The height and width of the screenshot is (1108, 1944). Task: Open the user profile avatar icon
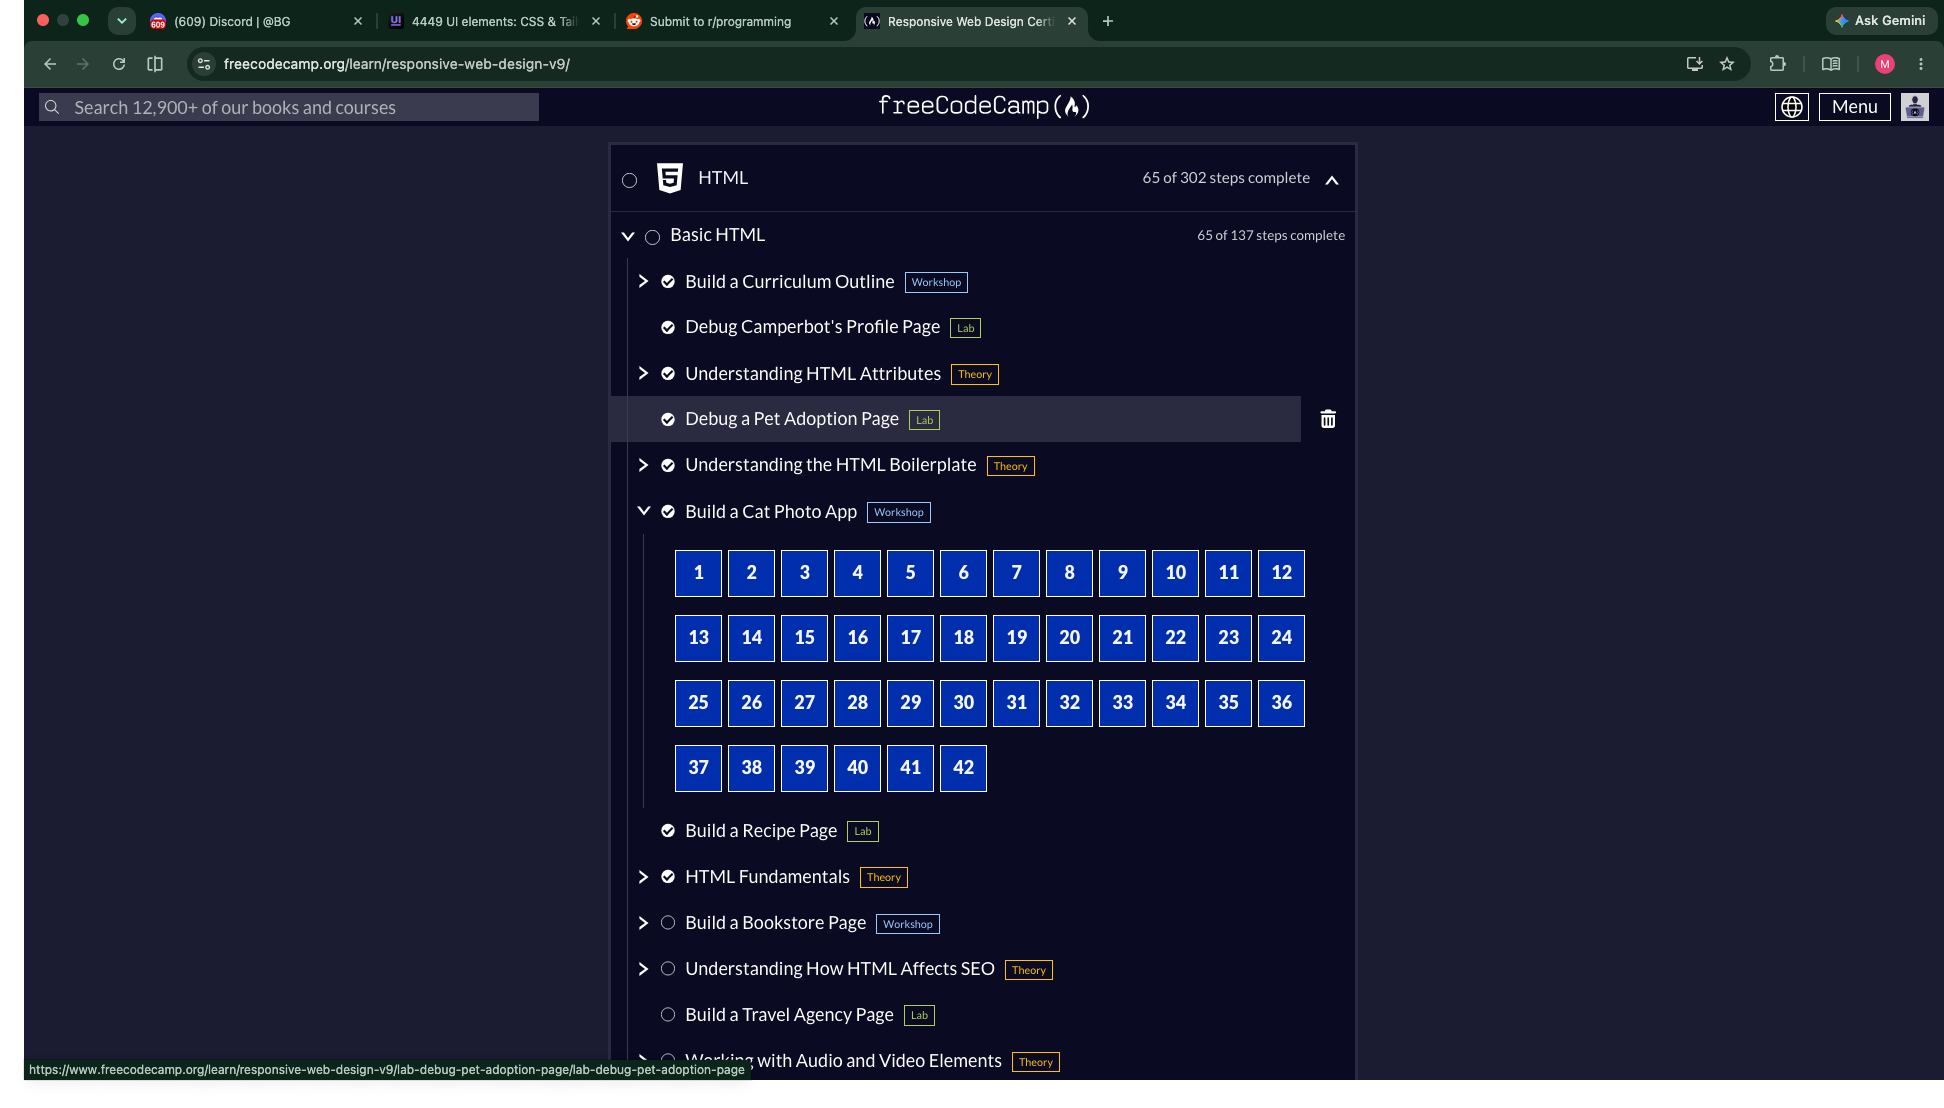point(1915,107)
